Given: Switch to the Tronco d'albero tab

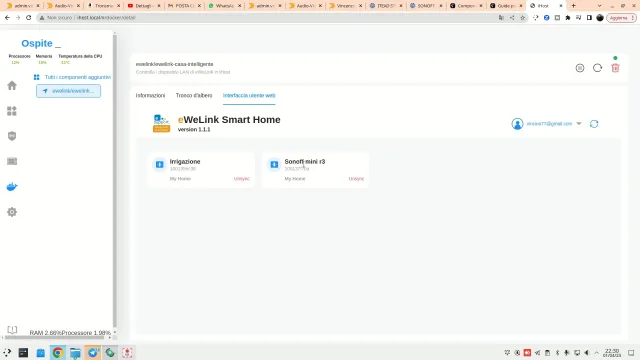Looking at the screenshot, I should 194,96.
